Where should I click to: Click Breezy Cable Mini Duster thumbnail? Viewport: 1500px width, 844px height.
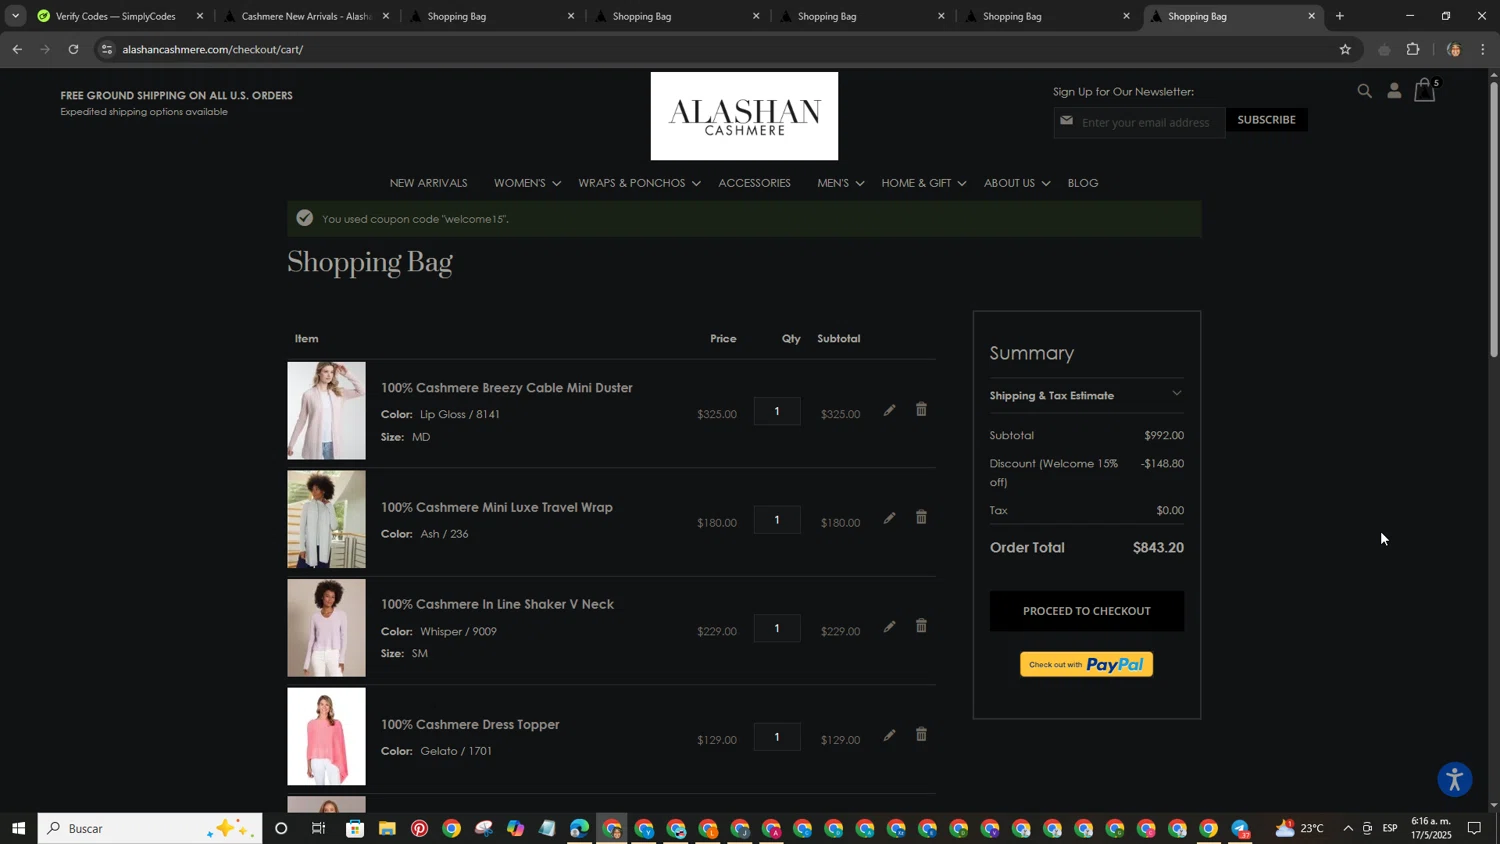click(x=326, y=411)
